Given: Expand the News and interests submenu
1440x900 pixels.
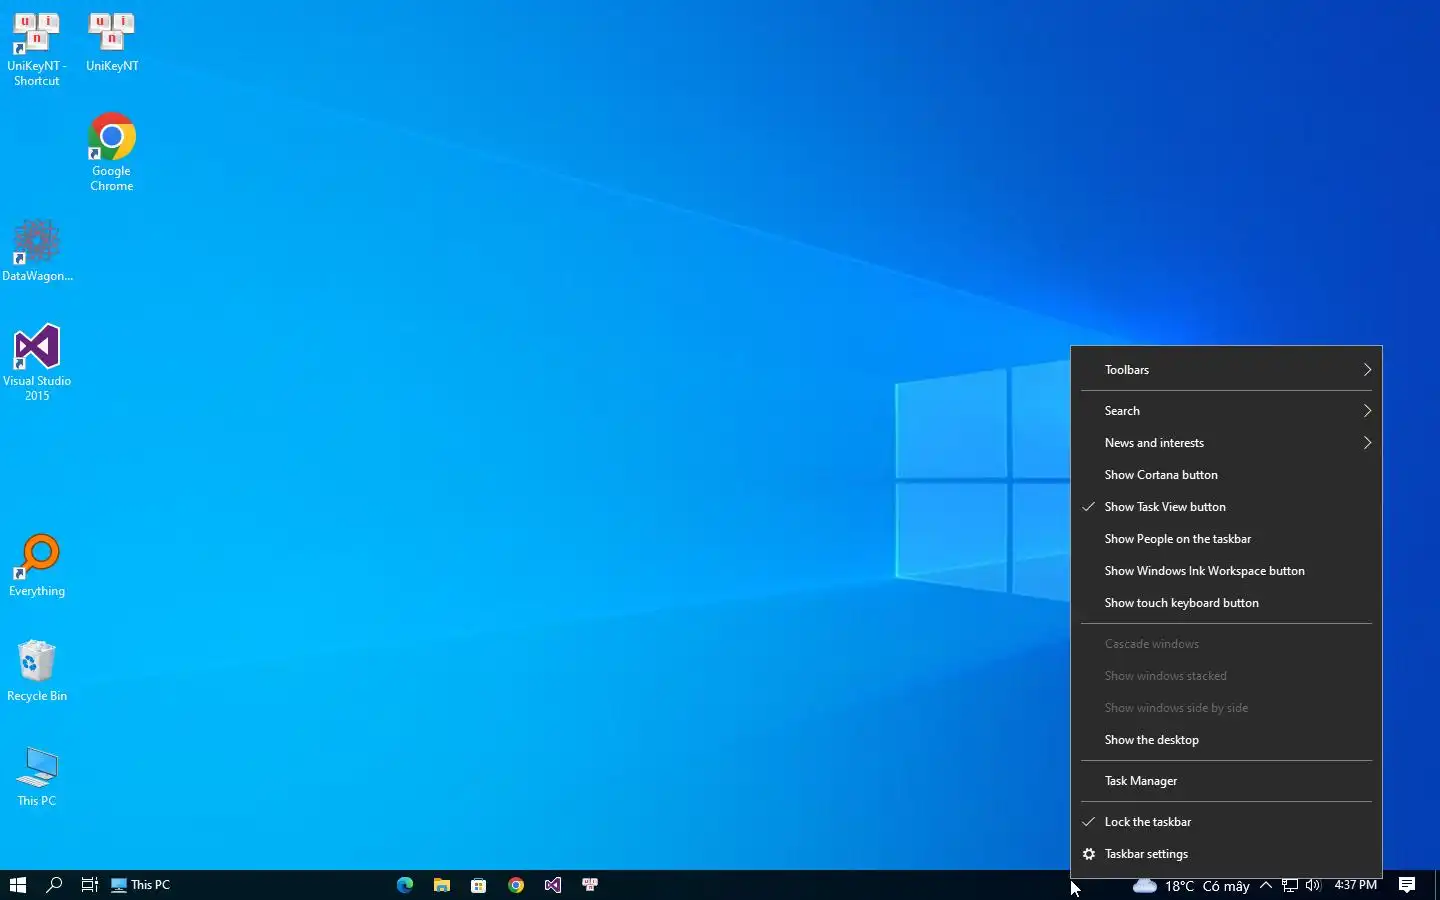Looking at the screenshot, I should click(1226, 443).
